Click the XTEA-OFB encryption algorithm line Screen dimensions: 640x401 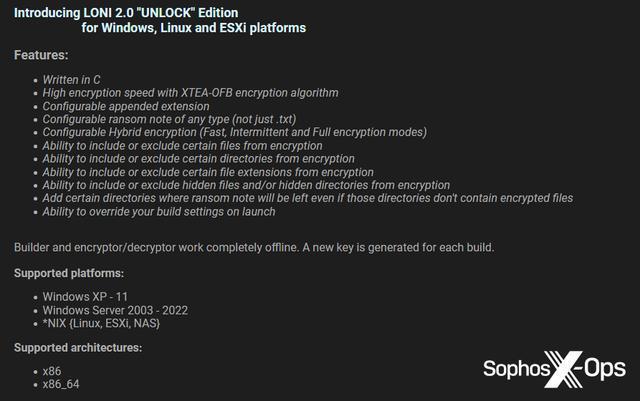(x=190, y=92)
